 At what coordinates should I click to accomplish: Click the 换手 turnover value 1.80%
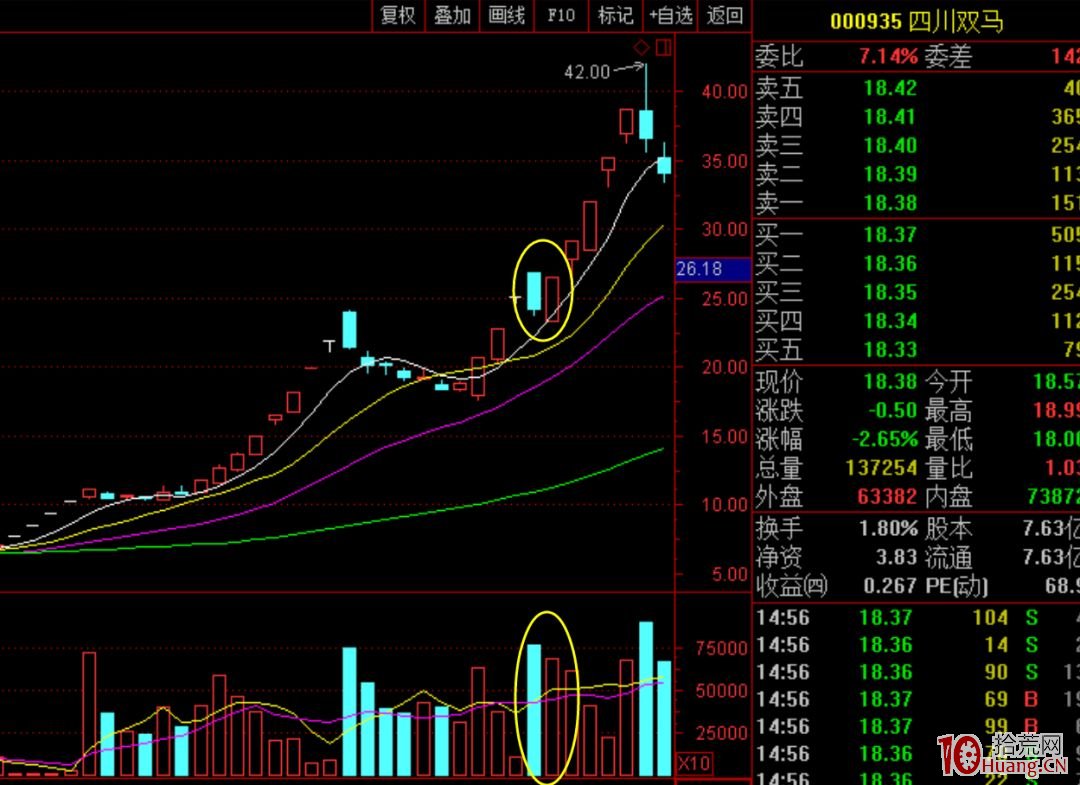(888, 529)
